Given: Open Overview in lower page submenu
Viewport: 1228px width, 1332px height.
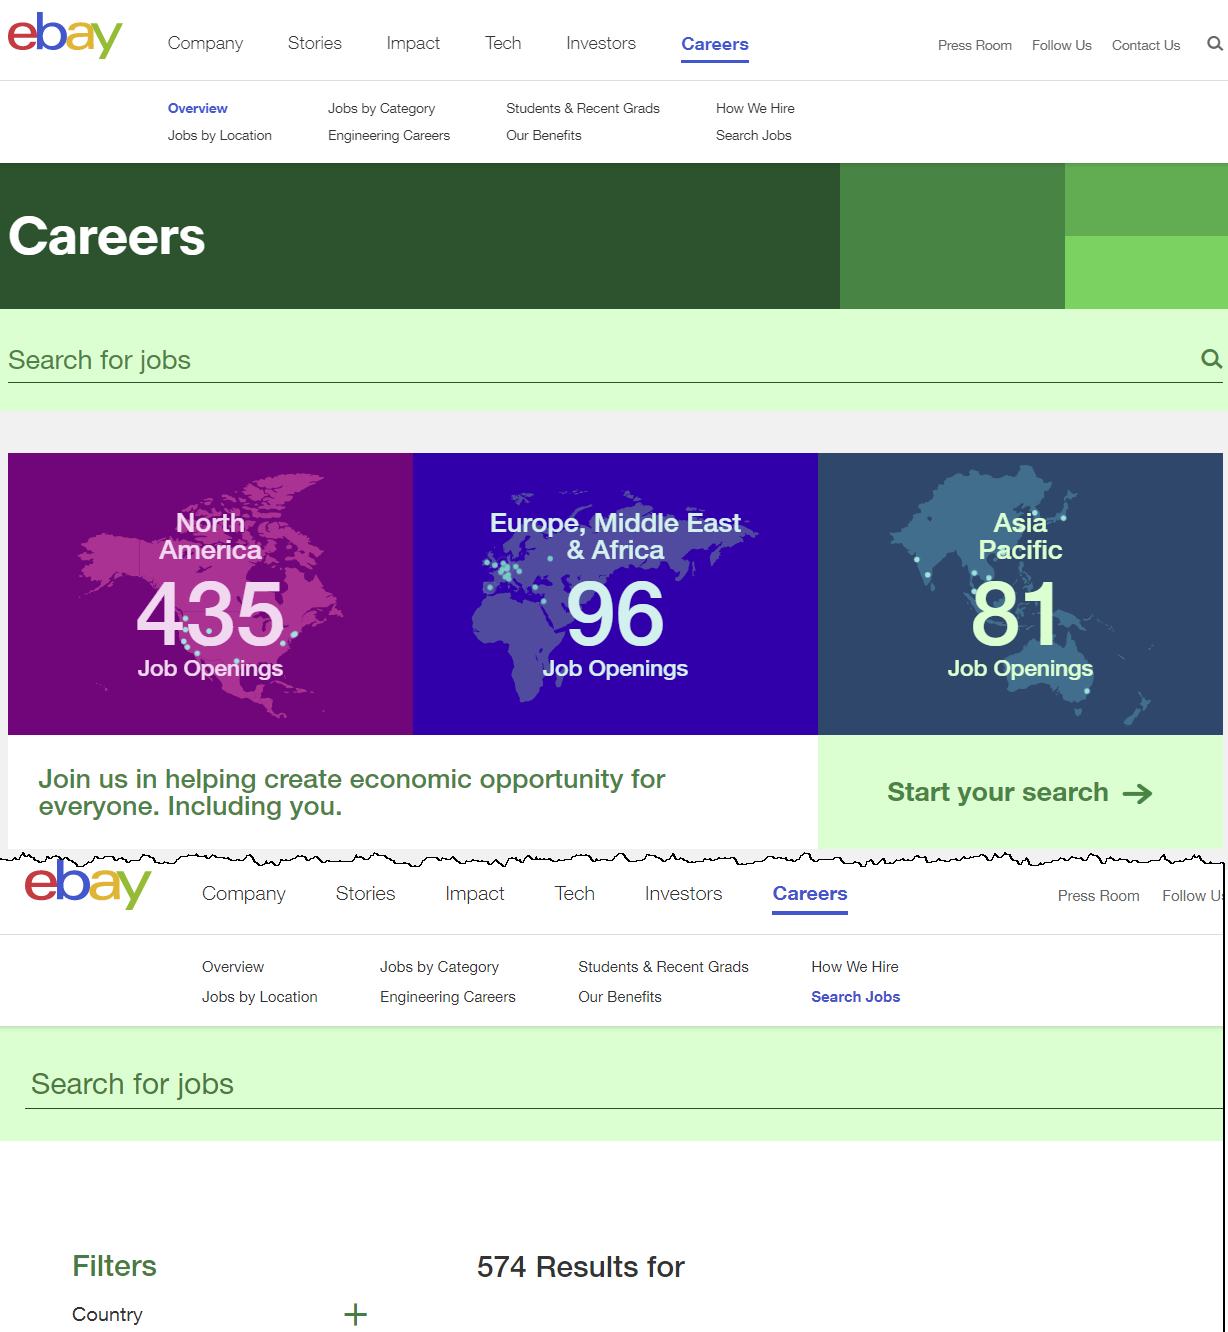Looking at the screenshot, I should (233, 967).
